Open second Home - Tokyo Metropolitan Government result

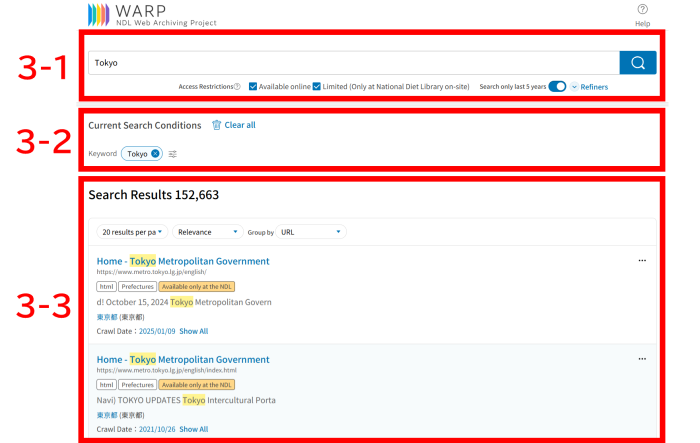click(x=183, y=359)
